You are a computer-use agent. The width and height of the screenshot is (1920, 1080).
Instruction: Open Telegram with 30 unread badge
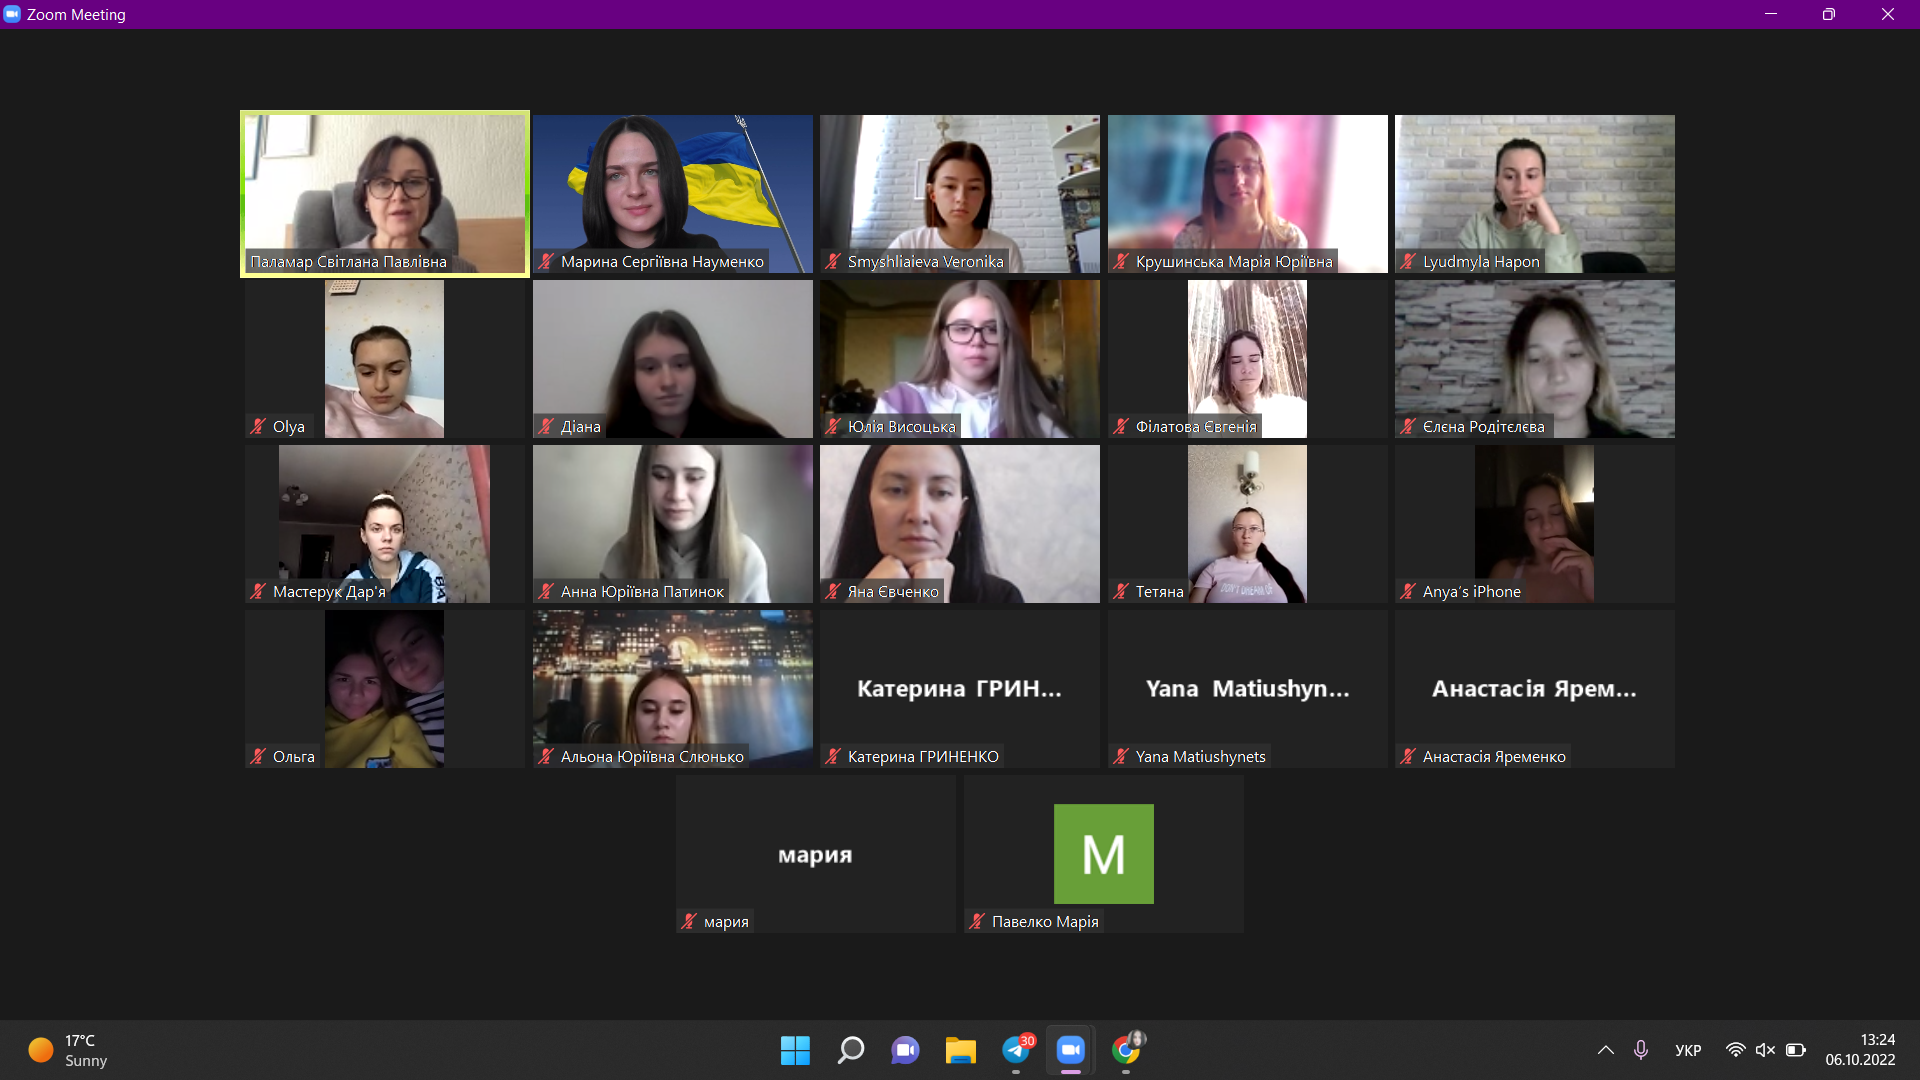coord(1016,1050)
